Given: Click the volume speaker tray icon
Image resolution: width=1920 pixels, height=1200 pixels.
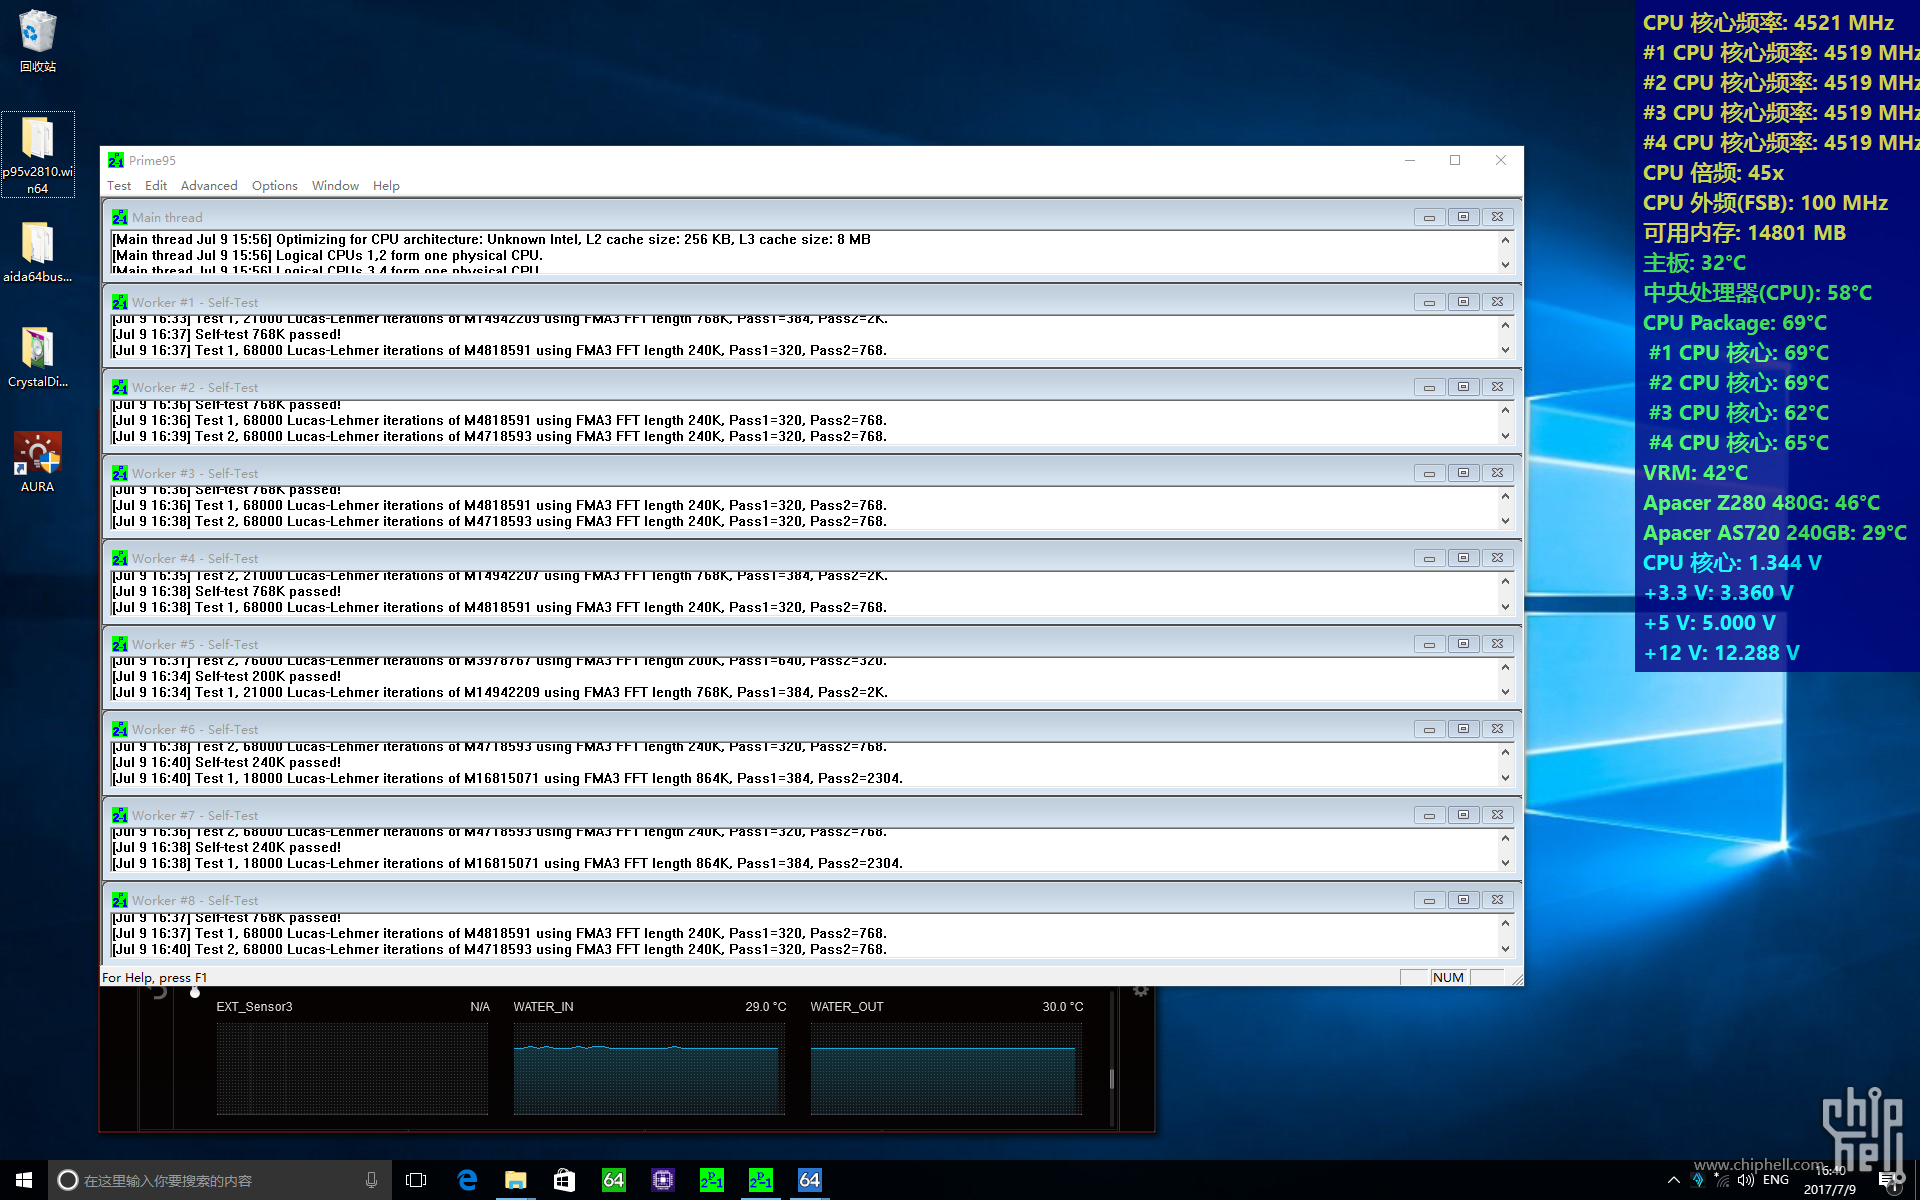Looking at the screenshot, I should point(1746,1180).
